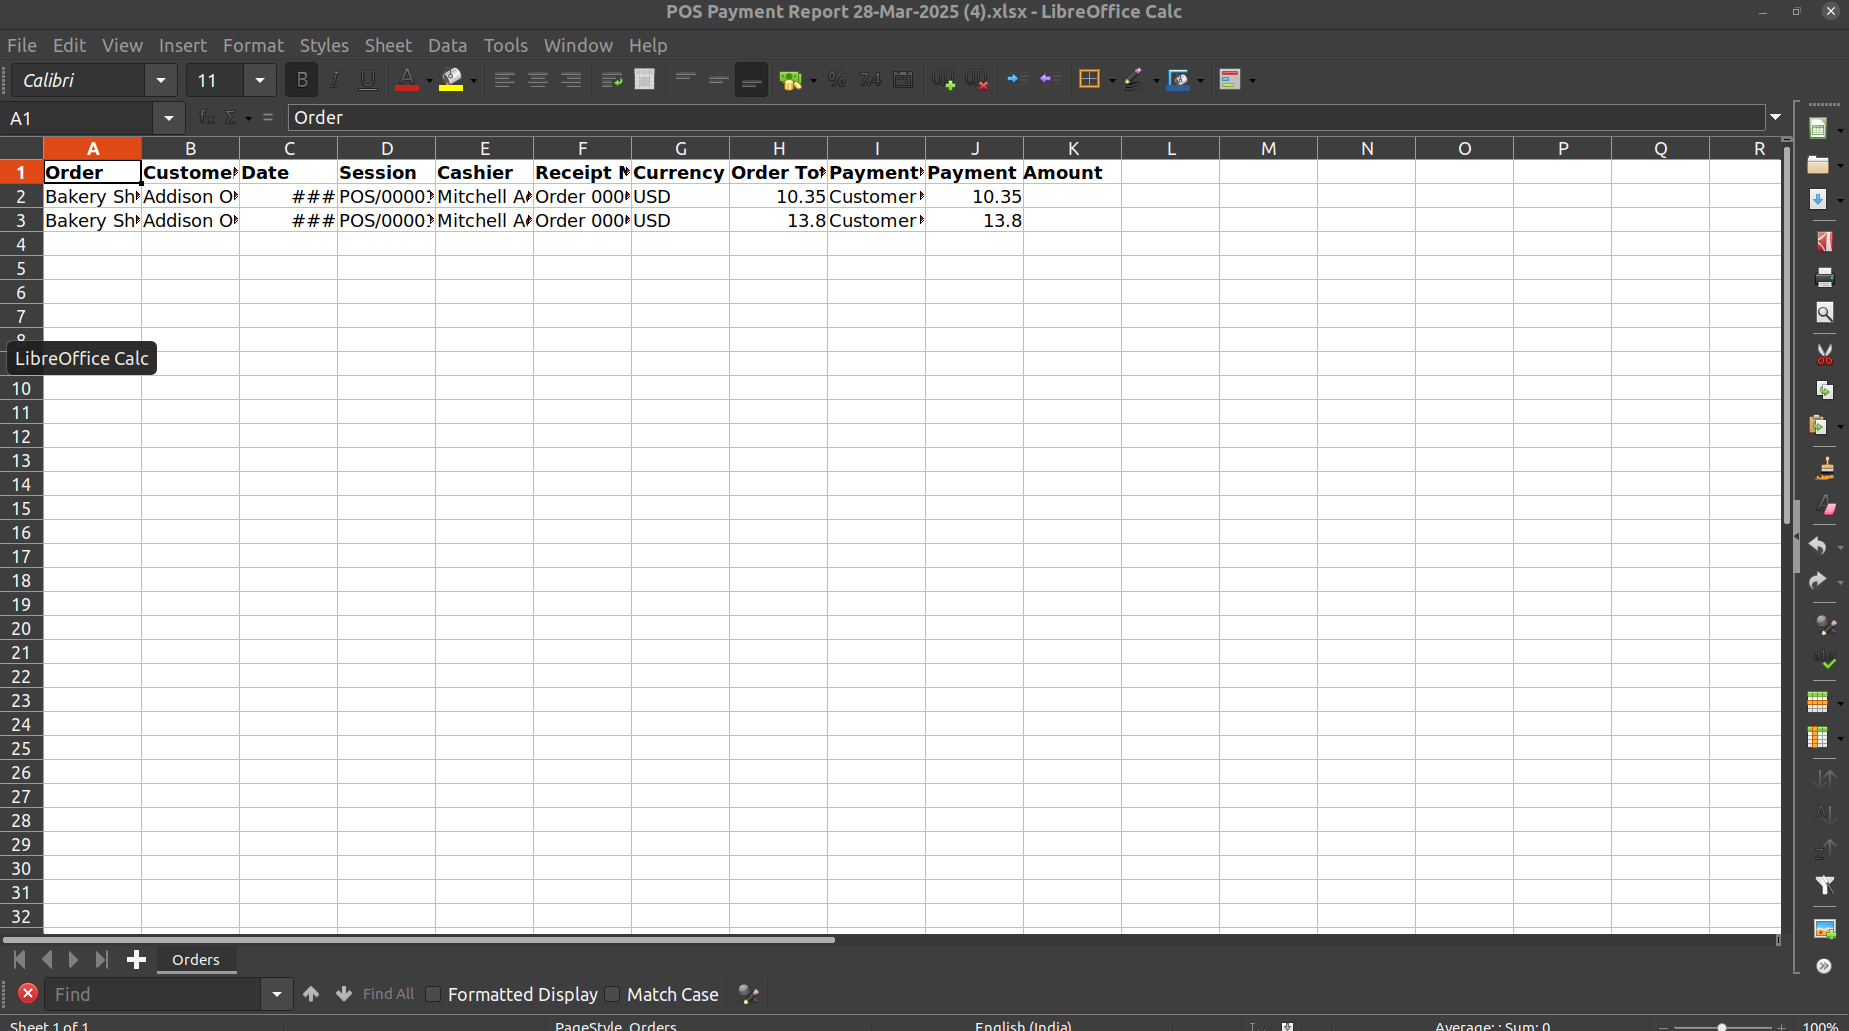1849x1031 pixels.
Task: Open the font size dropdown
Action: (260, 80)
